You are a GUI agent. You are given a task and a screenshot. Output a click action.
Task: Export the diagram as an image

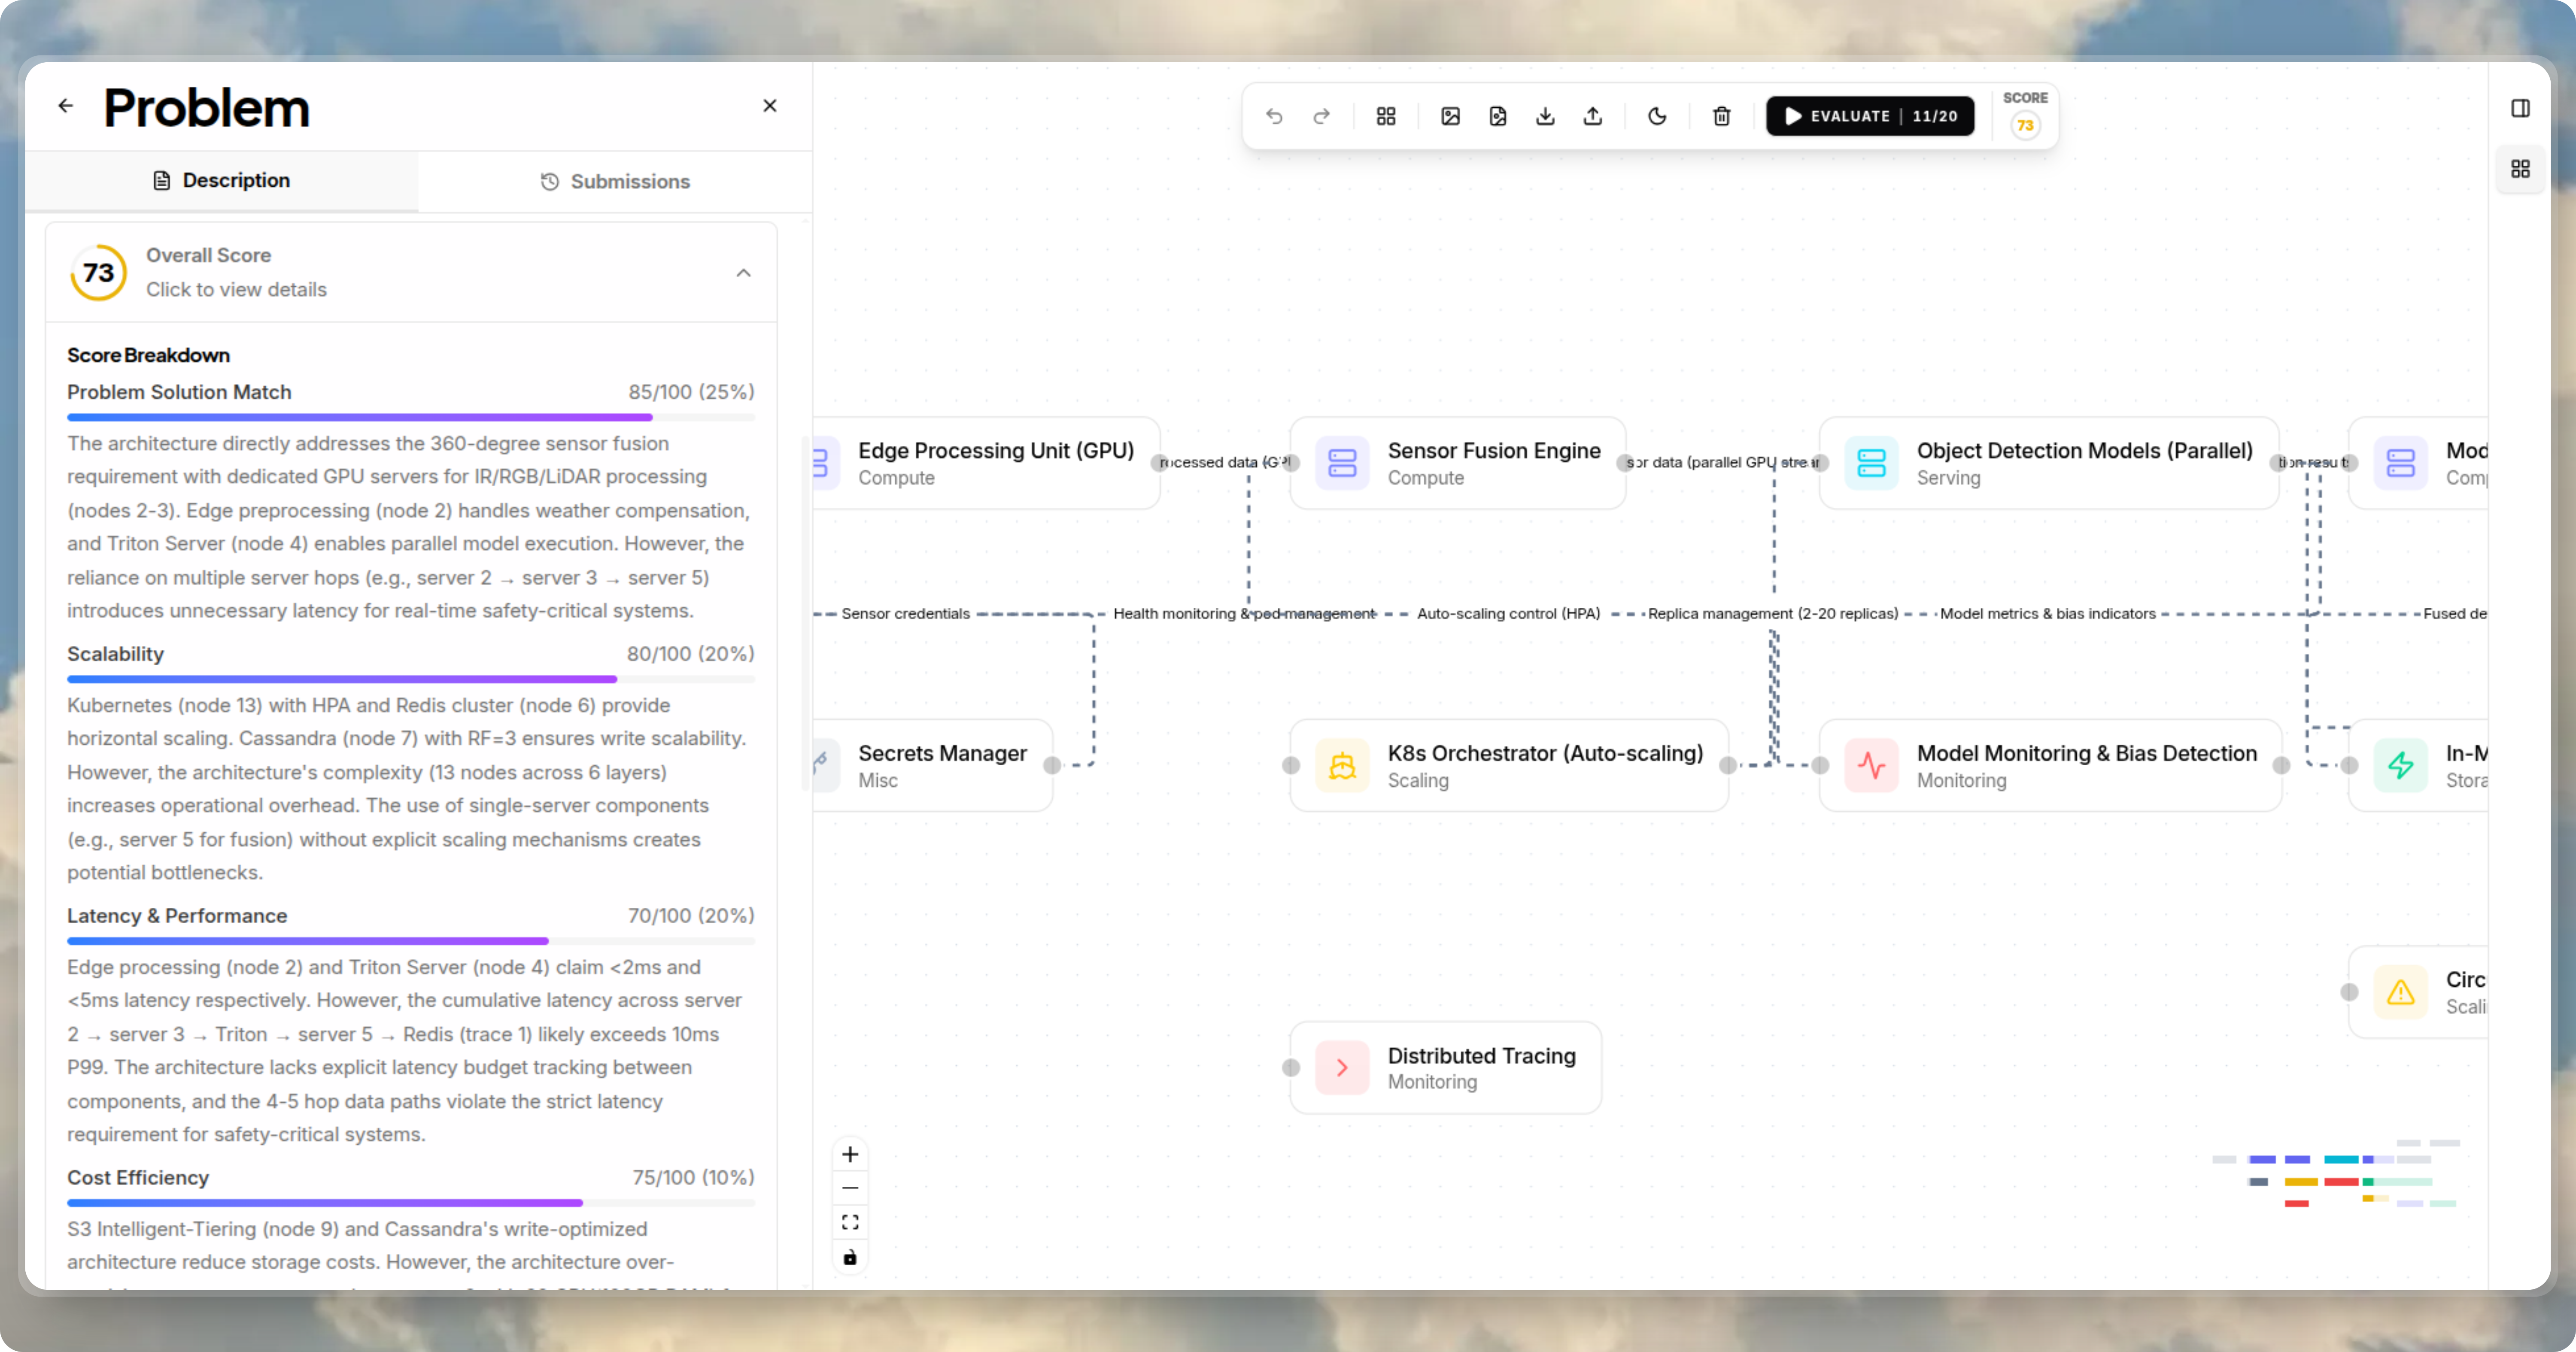(x=1450, y=116)
